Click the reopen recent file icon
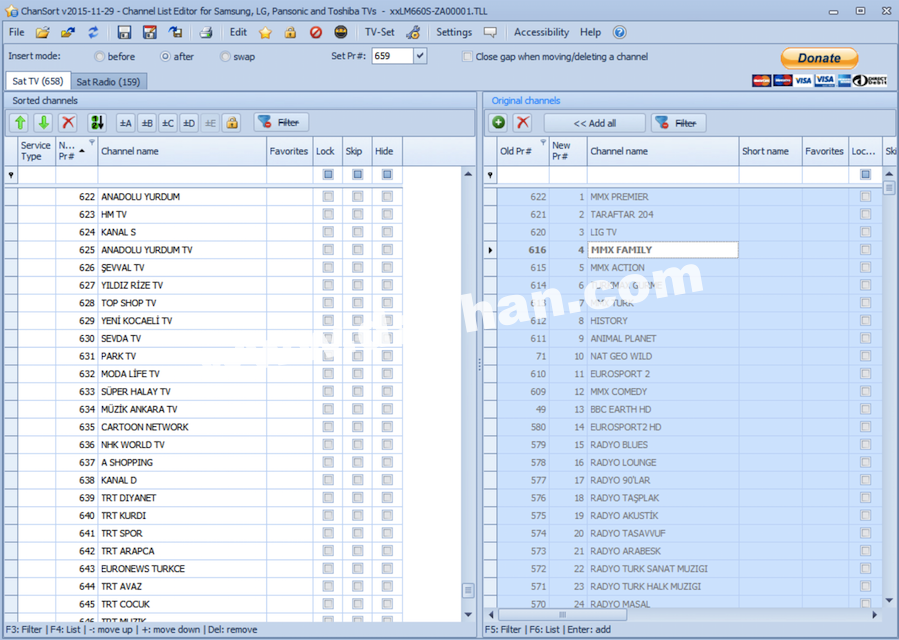The height and width of the screenshot is (640, 899). 68,33
